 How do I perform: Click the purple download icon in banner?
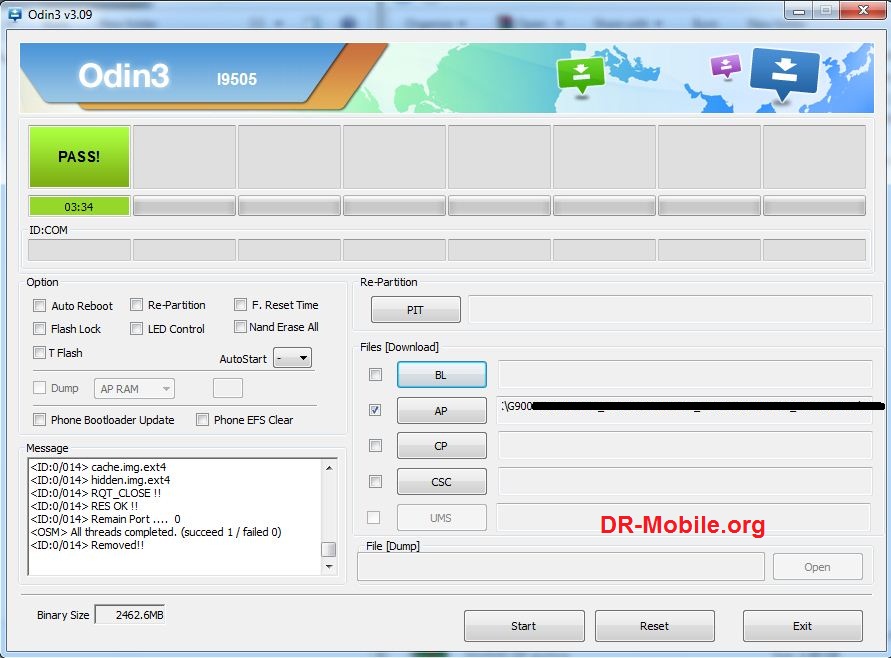click(x=726, y=66)
